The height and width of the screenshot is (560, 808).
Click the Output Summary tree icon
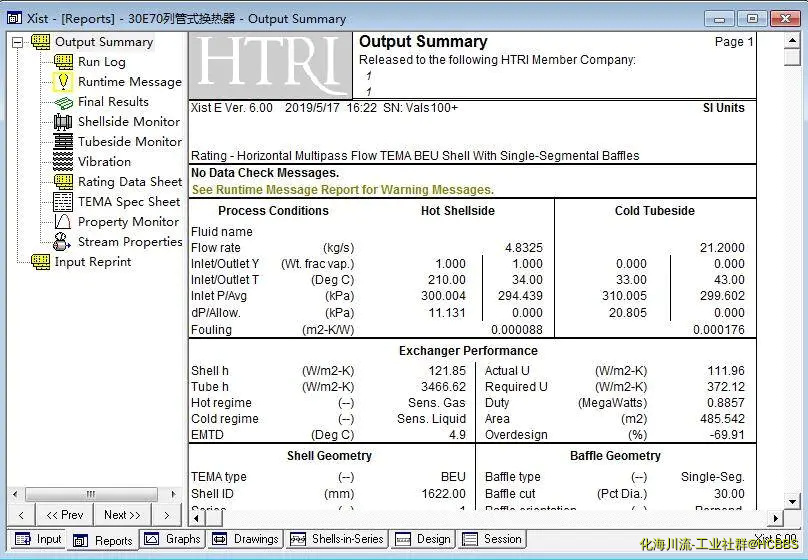41,42
